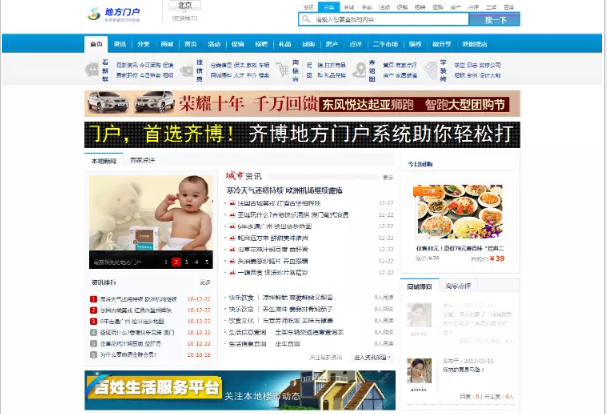The image size is (607, 414).
Task: Click the red rank 3 badge
Action: (x=93, y=321)
